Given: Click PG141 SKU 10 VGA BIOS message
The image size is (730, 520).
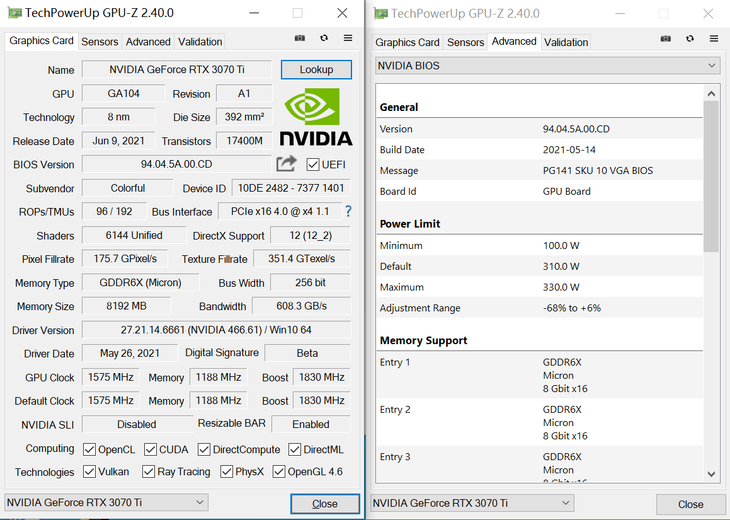Looking at the screenshot, I should click(598, 170).
